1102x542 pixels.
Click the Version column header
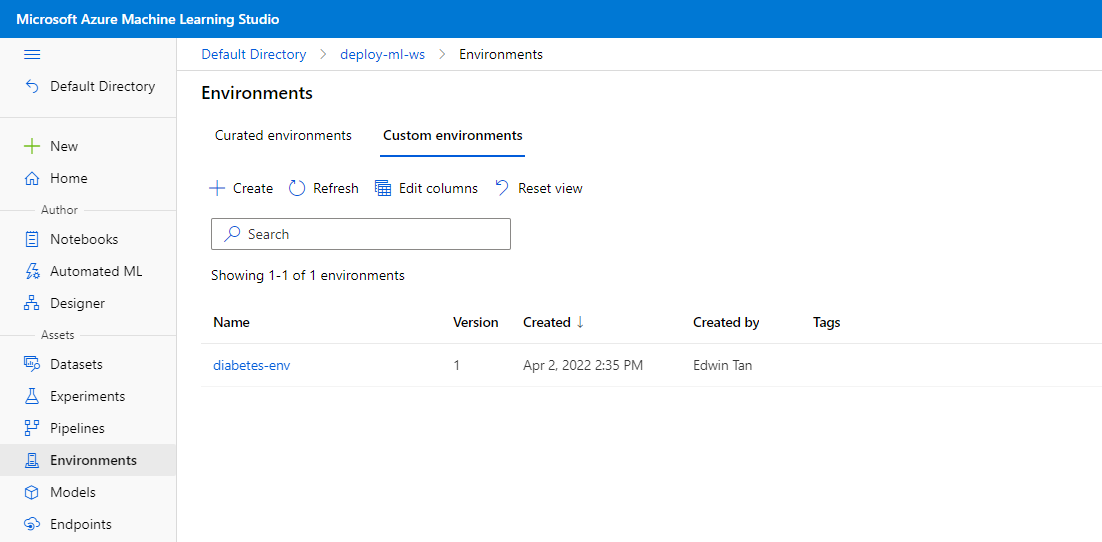click(x=475, y=322)
